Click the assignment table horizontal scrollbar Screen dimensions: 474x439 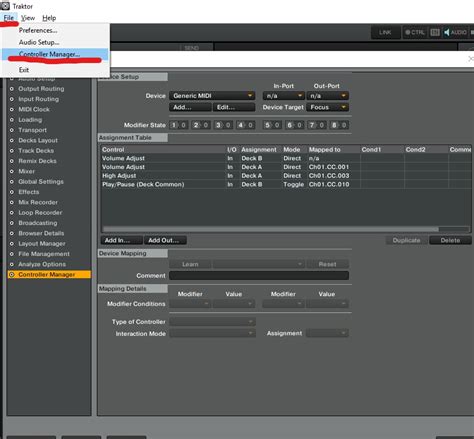(270, 229)
